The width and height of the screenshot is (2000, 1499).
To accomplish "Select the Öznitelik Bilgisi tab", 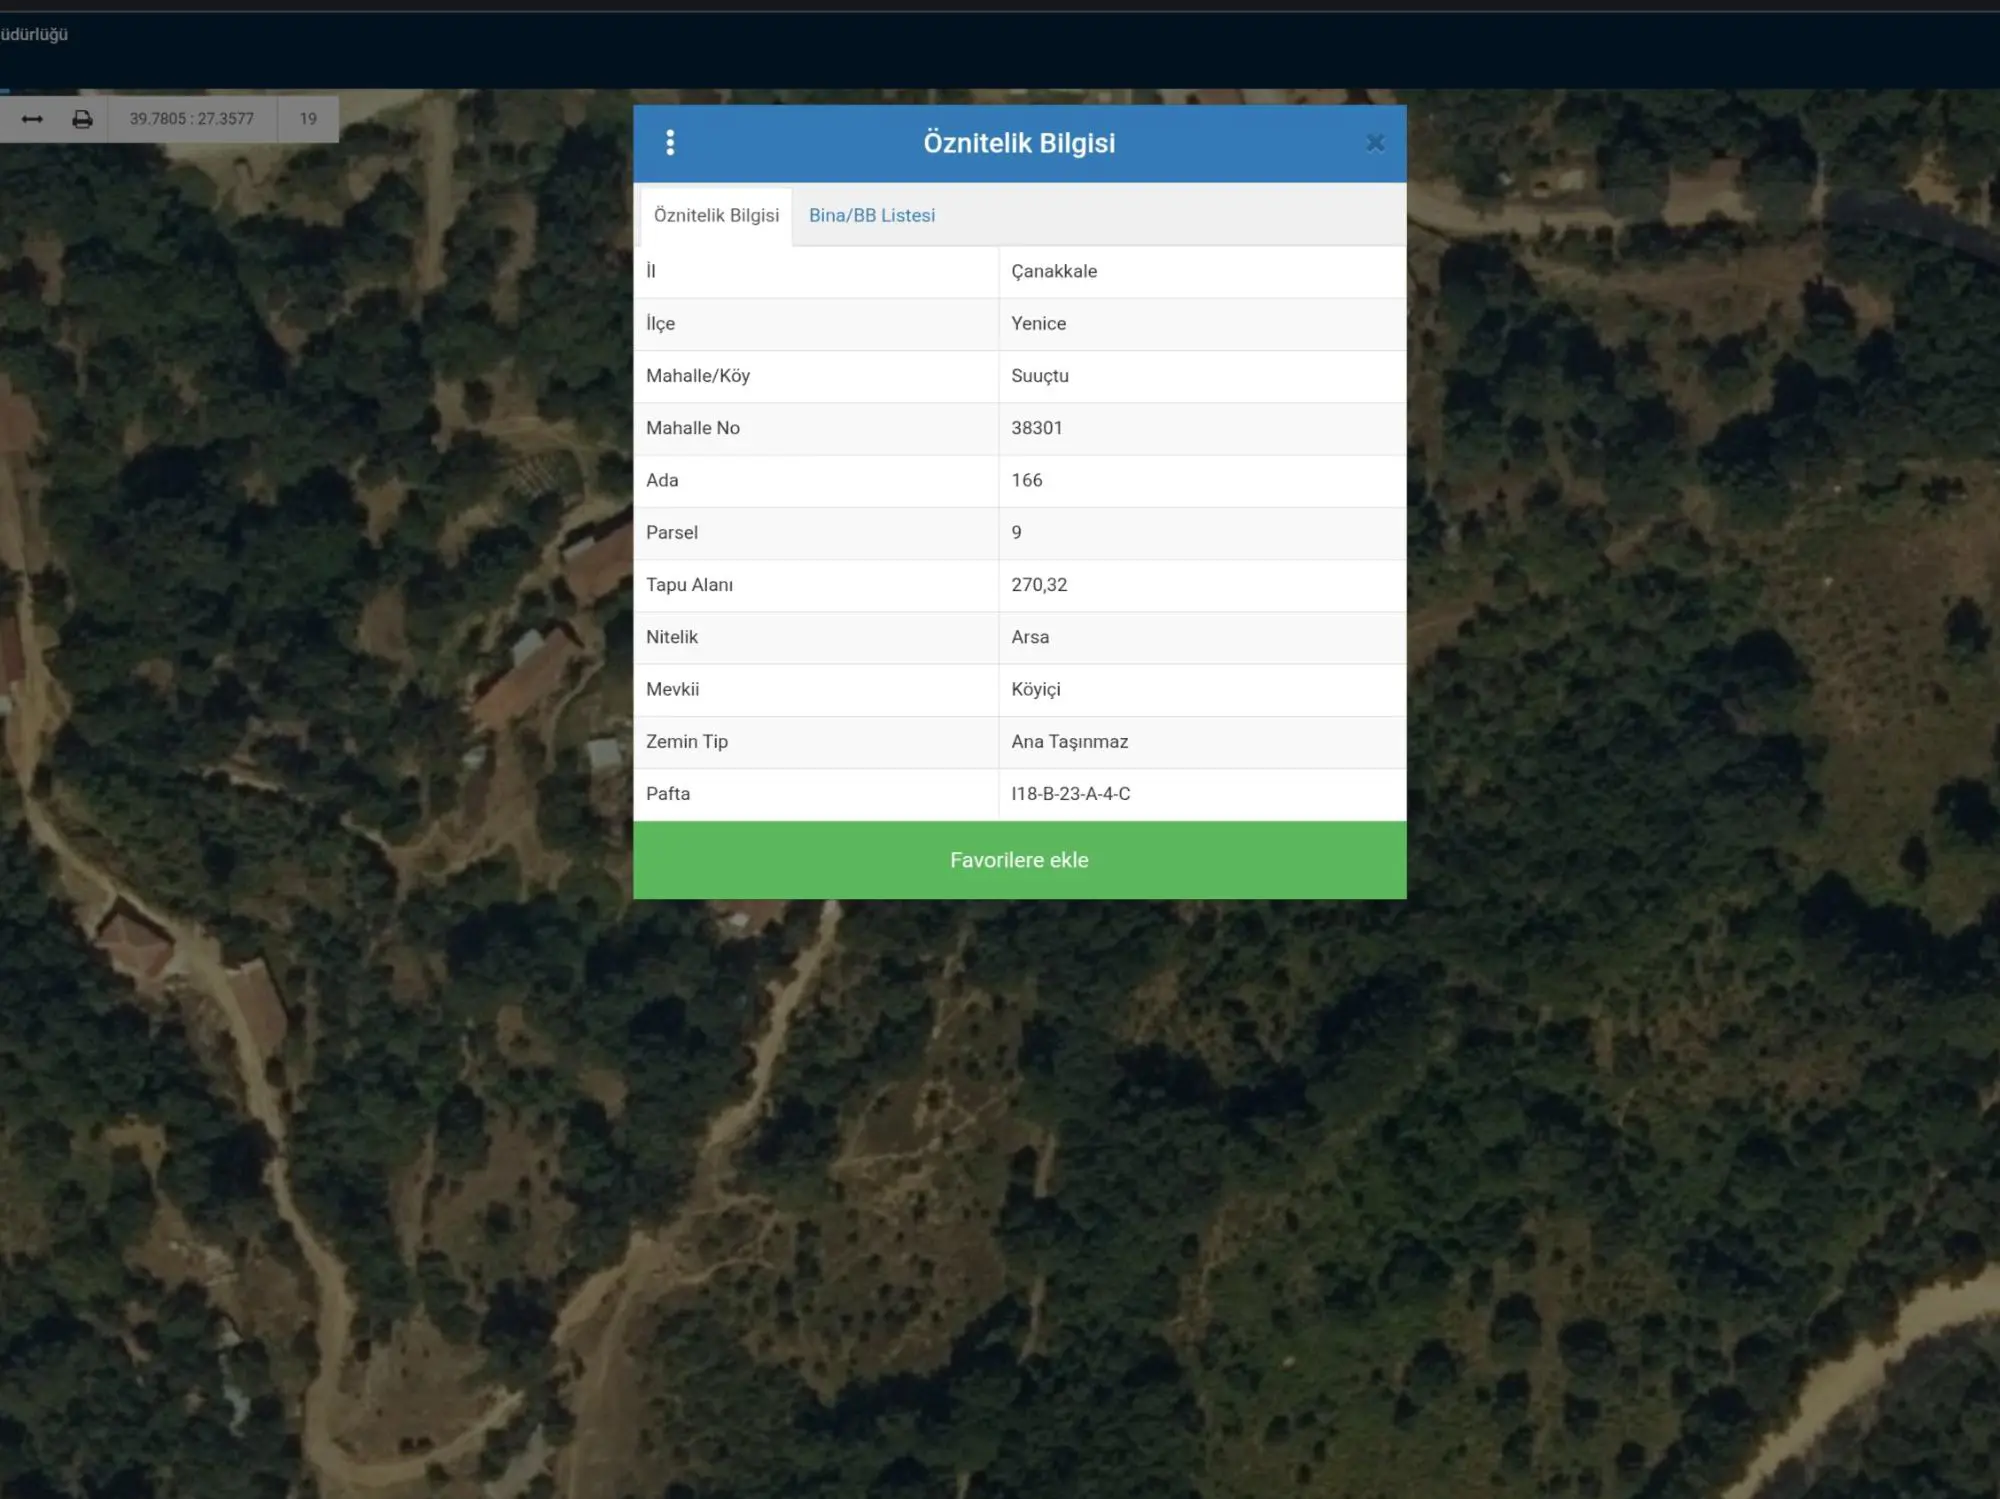I will (716, 215).
